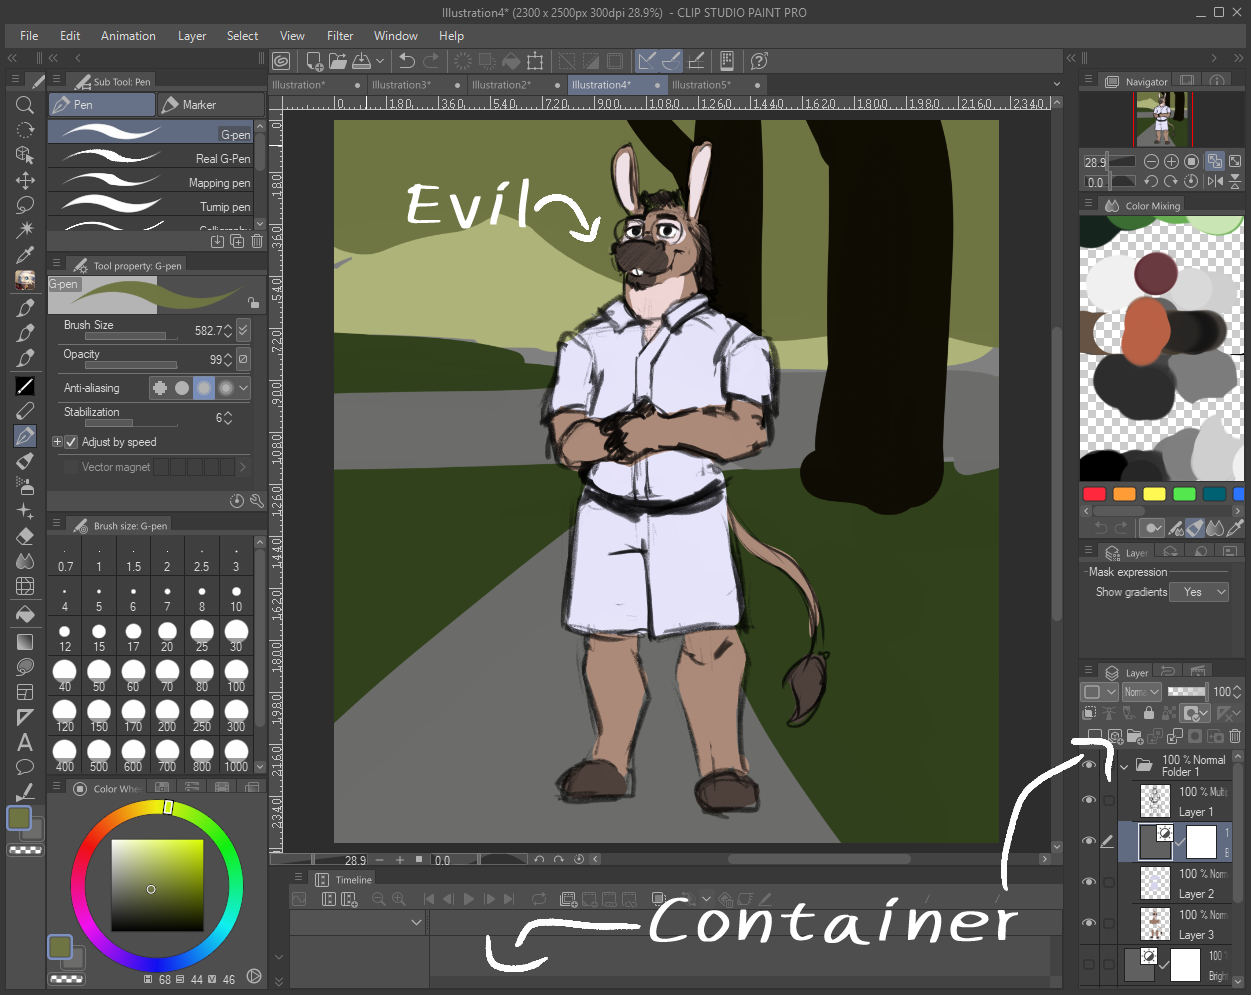Open the layer blending mode dropdown
Screen dimensions: 1251x995
point(1140,692)
